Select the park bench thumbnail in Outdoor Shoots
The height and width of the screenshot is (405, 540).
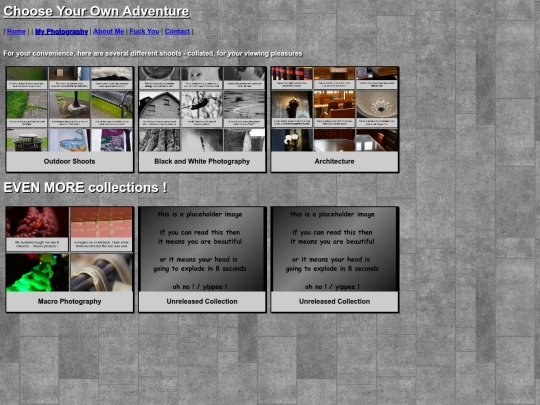tap(112, 105)
